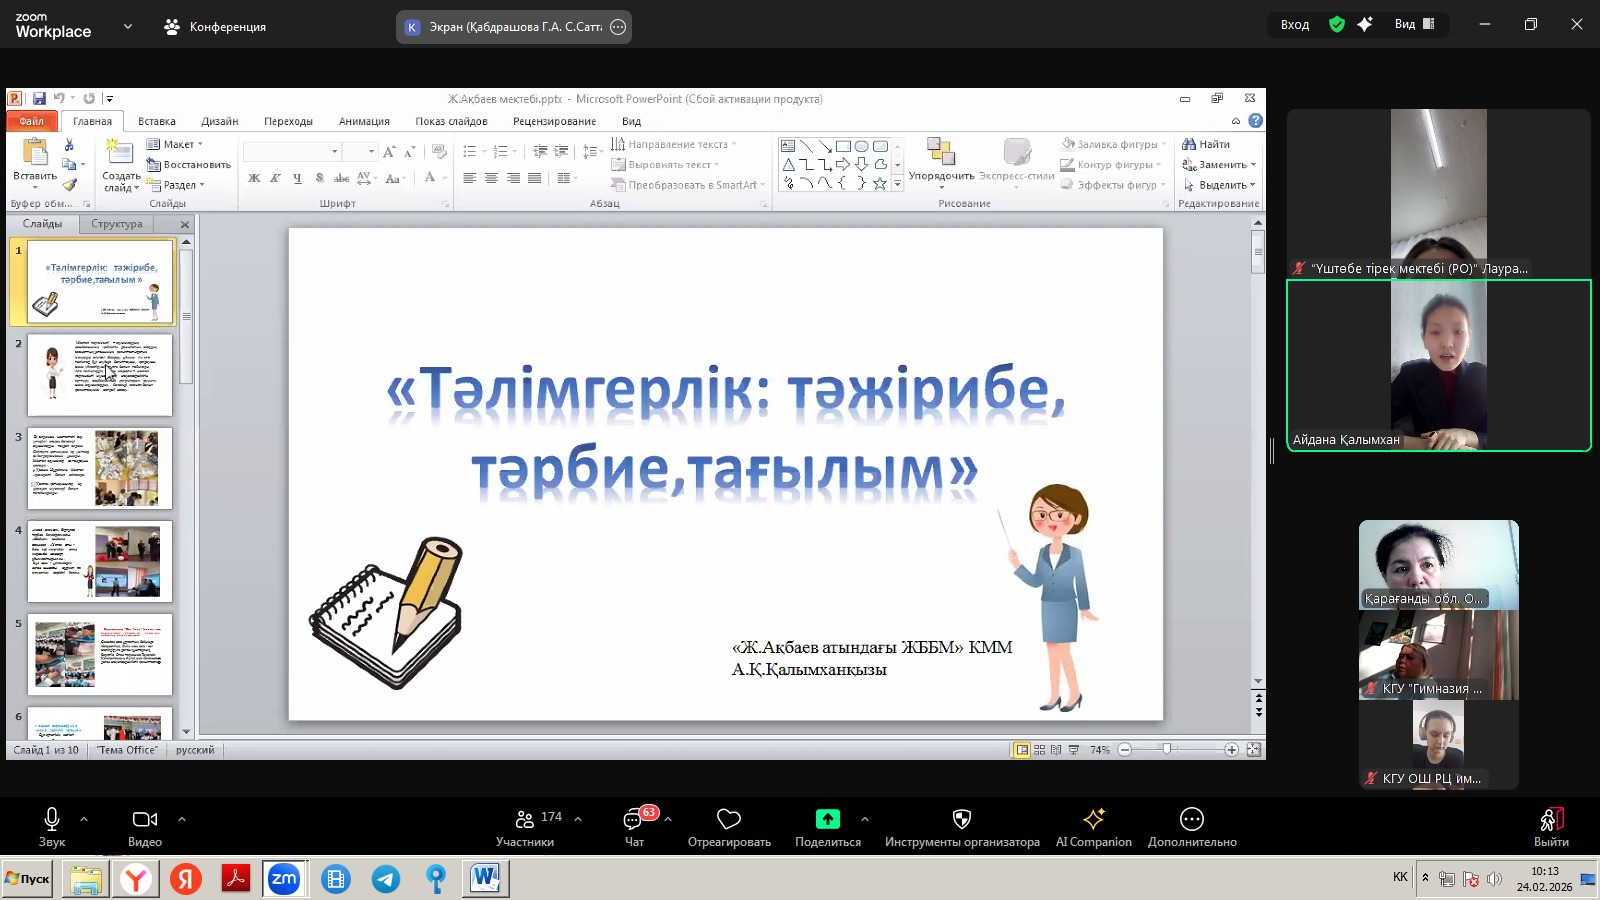Screen dimensions: 1600x900
Task: Click the center alignment icon
Action: [490, 178]
